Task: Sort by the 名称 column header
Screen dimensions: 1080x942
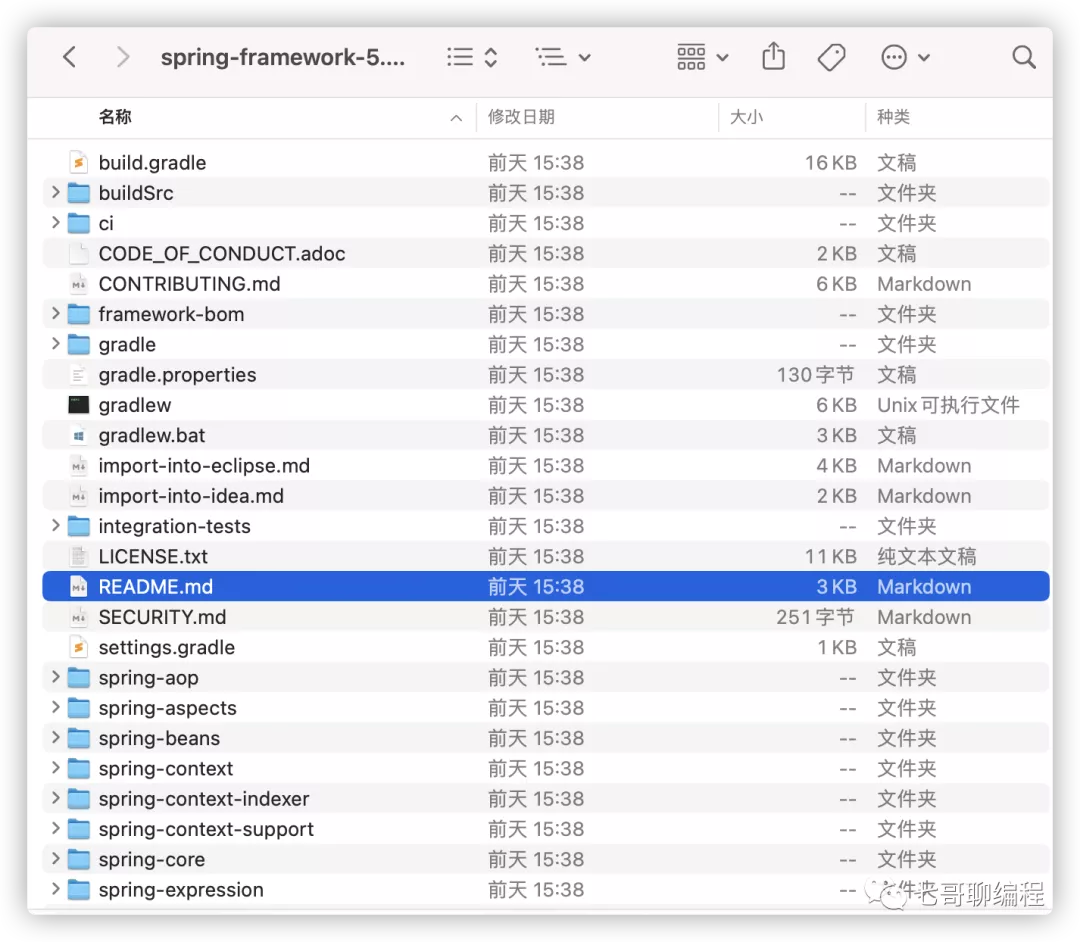Action: coord(115,117)
